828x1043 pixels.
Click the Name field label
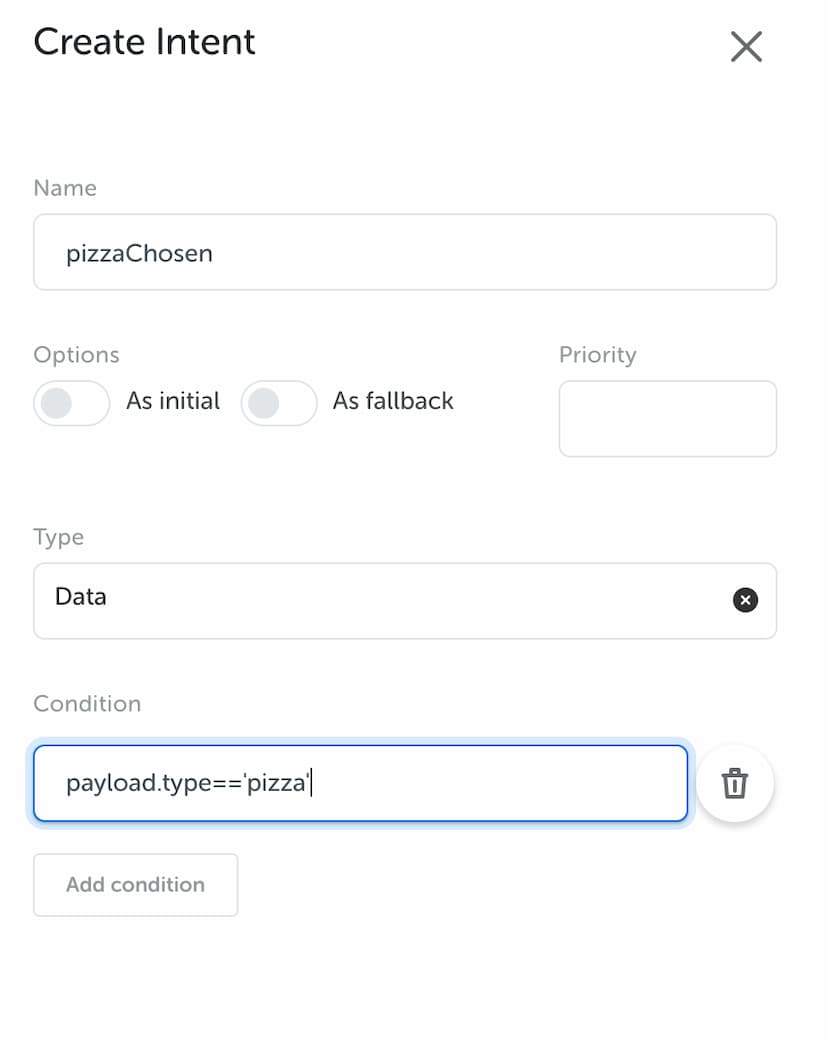click(65, 188)
